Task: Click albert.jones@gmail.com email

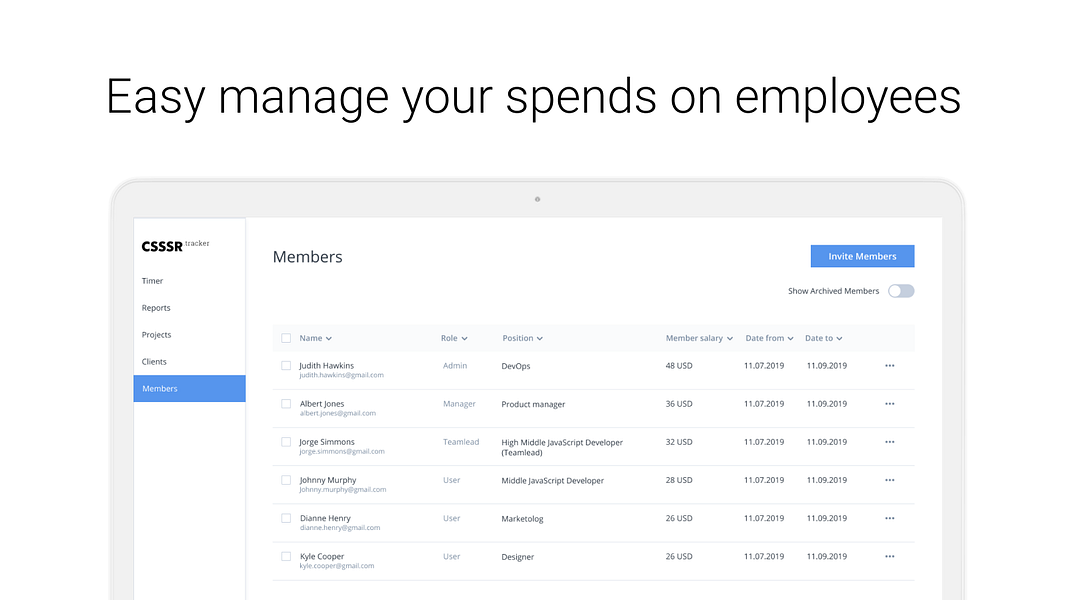Action: tap(338, 413)
